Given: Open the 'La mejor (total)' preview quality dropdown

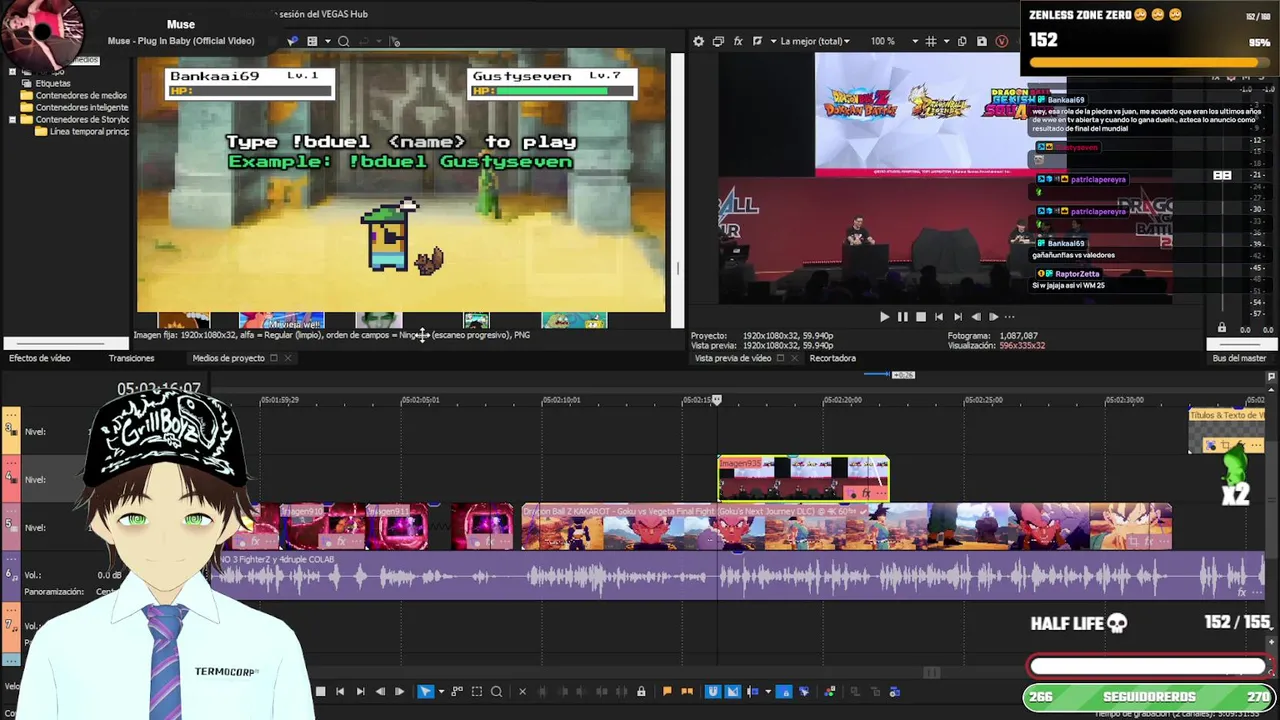Looking at the screenshot, I should pyautogui.click(x=815, y=41).
